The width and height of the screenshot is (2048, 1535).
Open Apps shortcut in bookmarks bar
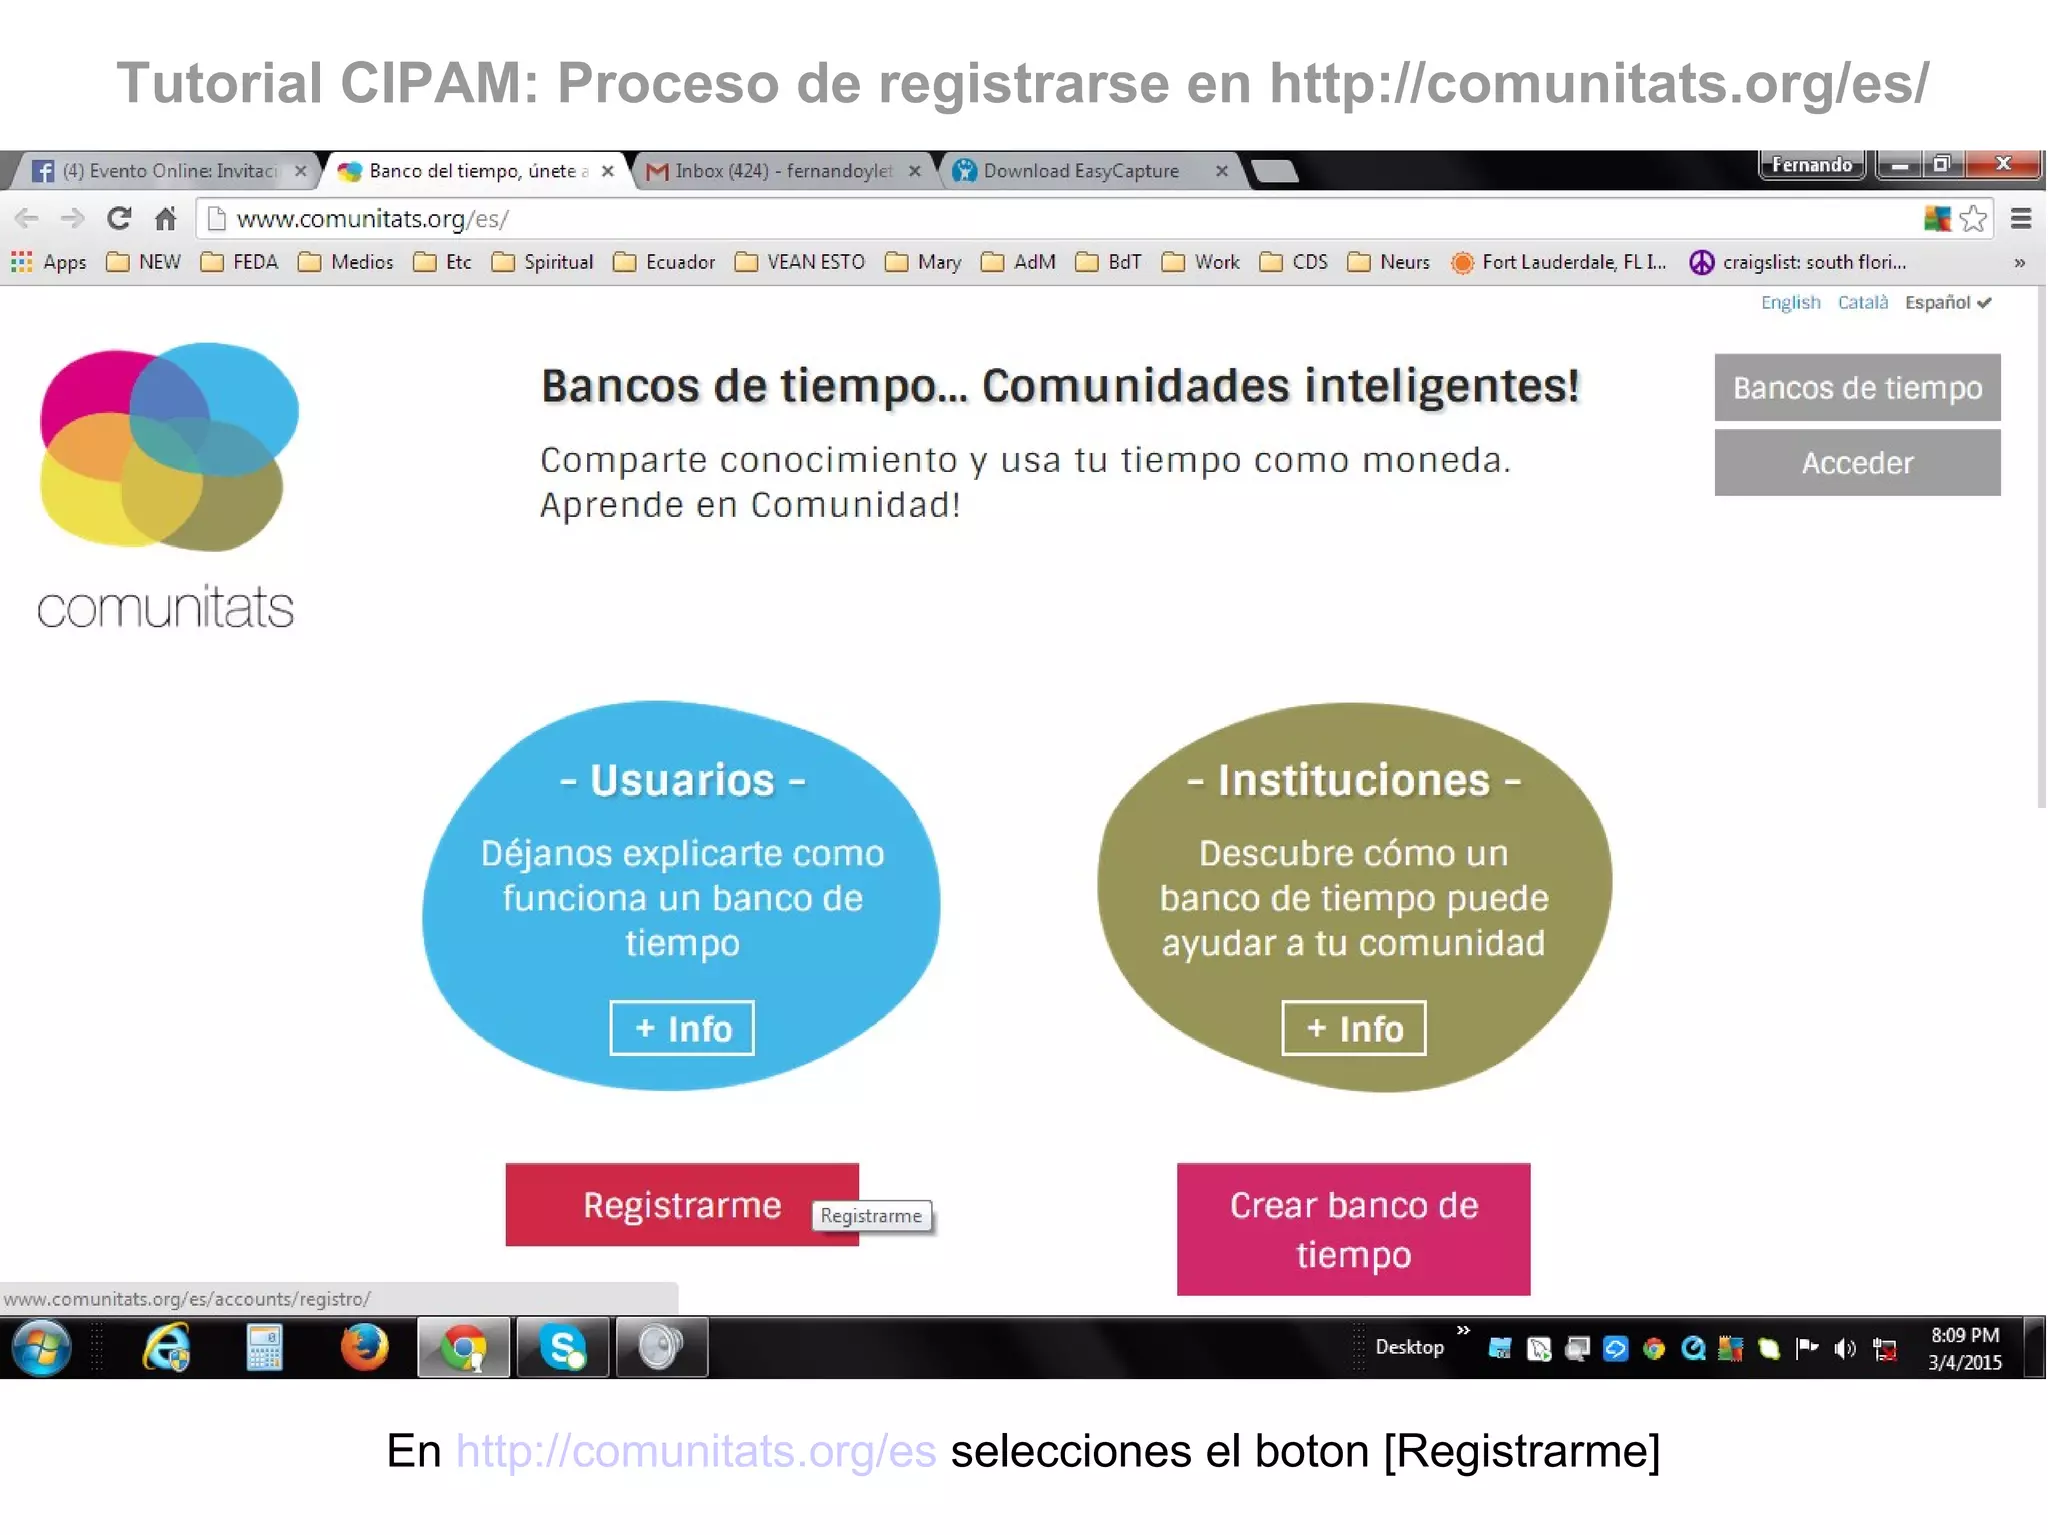(x=49, y=262)
